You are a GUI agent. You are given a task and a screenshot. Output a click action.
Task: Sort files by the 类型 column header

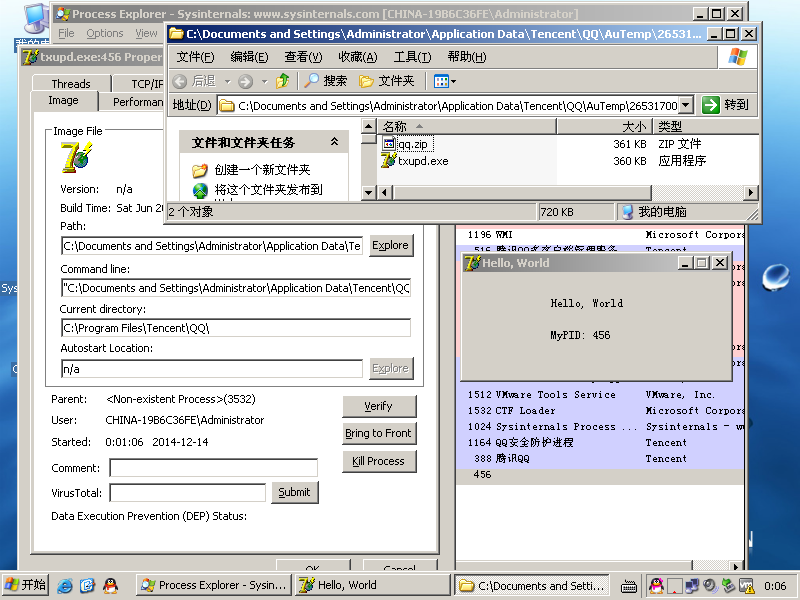pyautogui.click(x=706, y=126)
